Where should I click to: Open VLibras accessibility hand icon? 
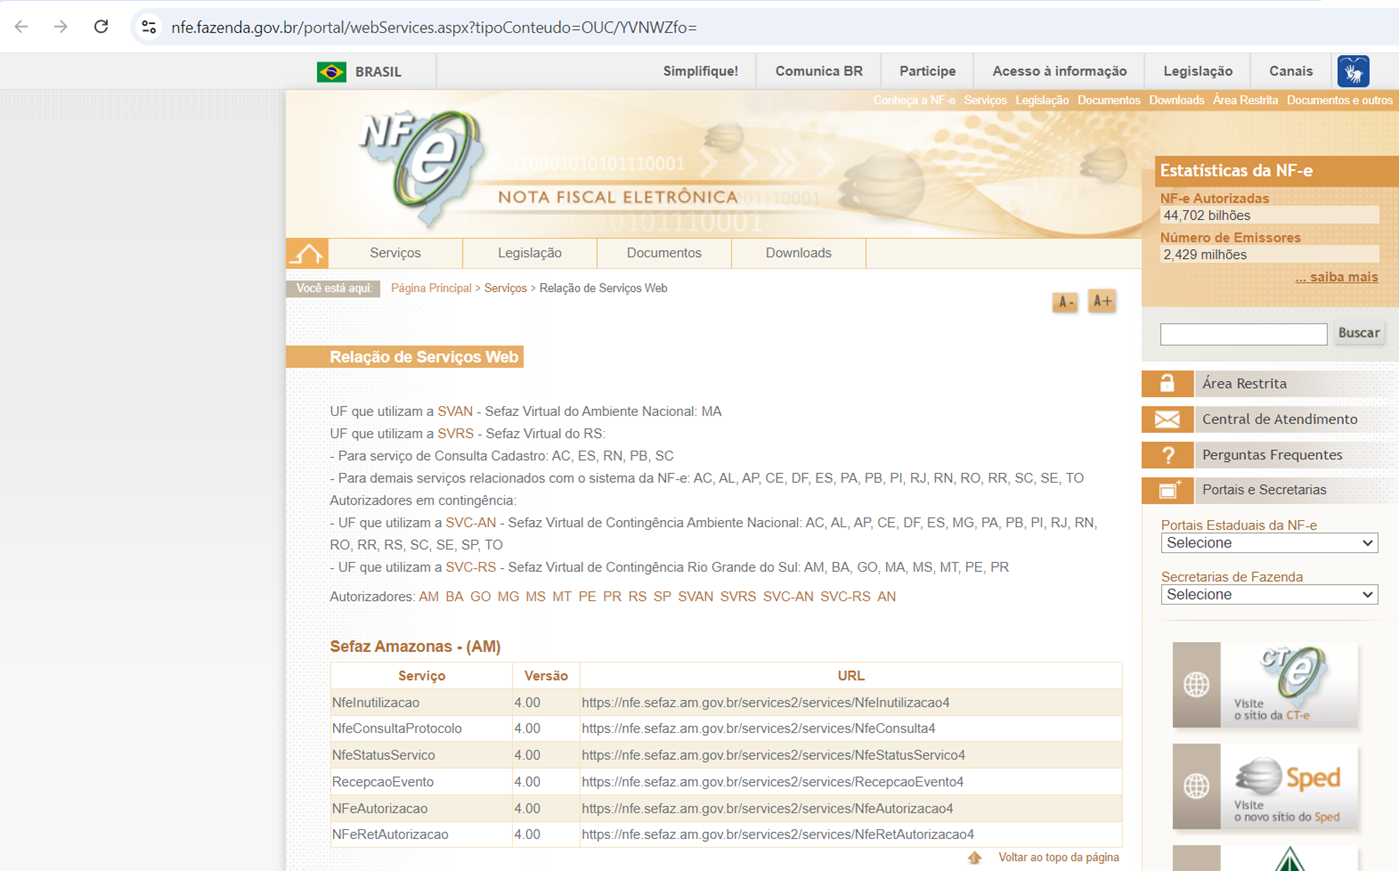pos(1353,71)
